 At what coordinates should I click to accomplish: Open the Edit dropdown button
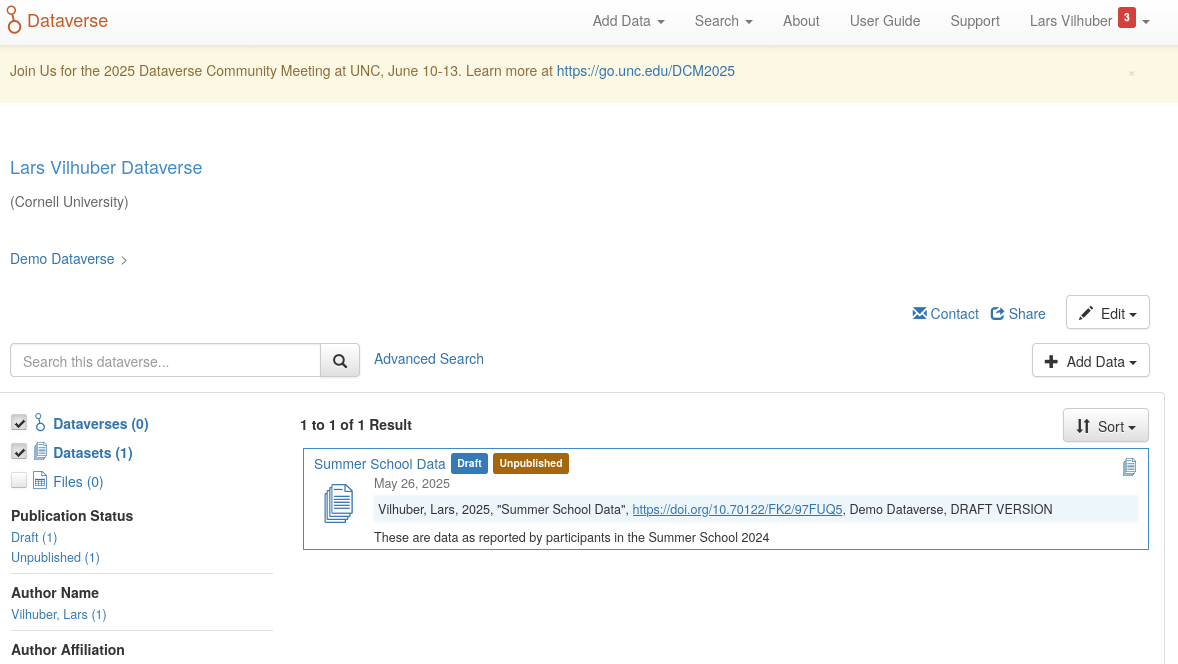[x=1107, y=313]
